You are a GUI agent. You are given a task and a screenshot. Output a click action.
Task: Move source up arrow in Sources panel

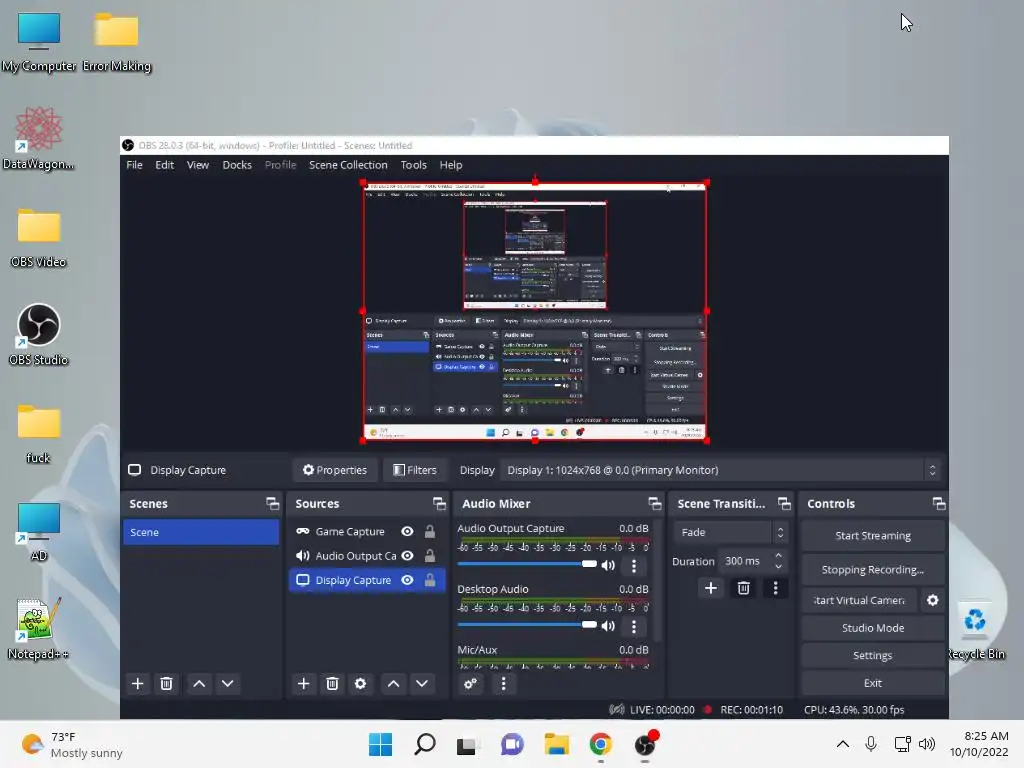393,684
